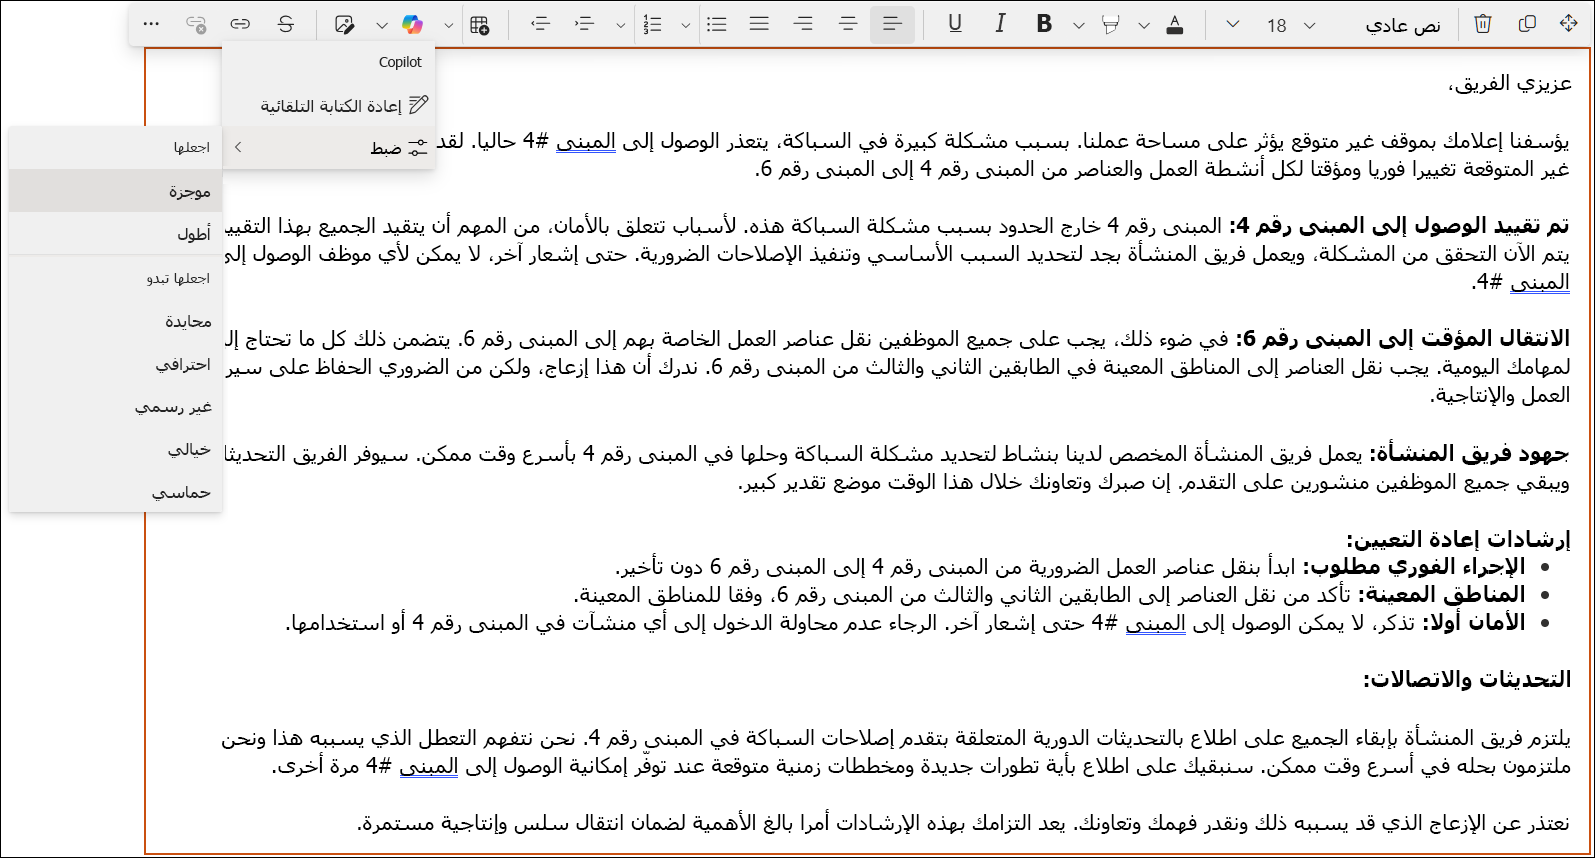The width and height of the screenshot is (1595, 858).
Task: Choose غير رسمي tone option
Action: point(115,407)
